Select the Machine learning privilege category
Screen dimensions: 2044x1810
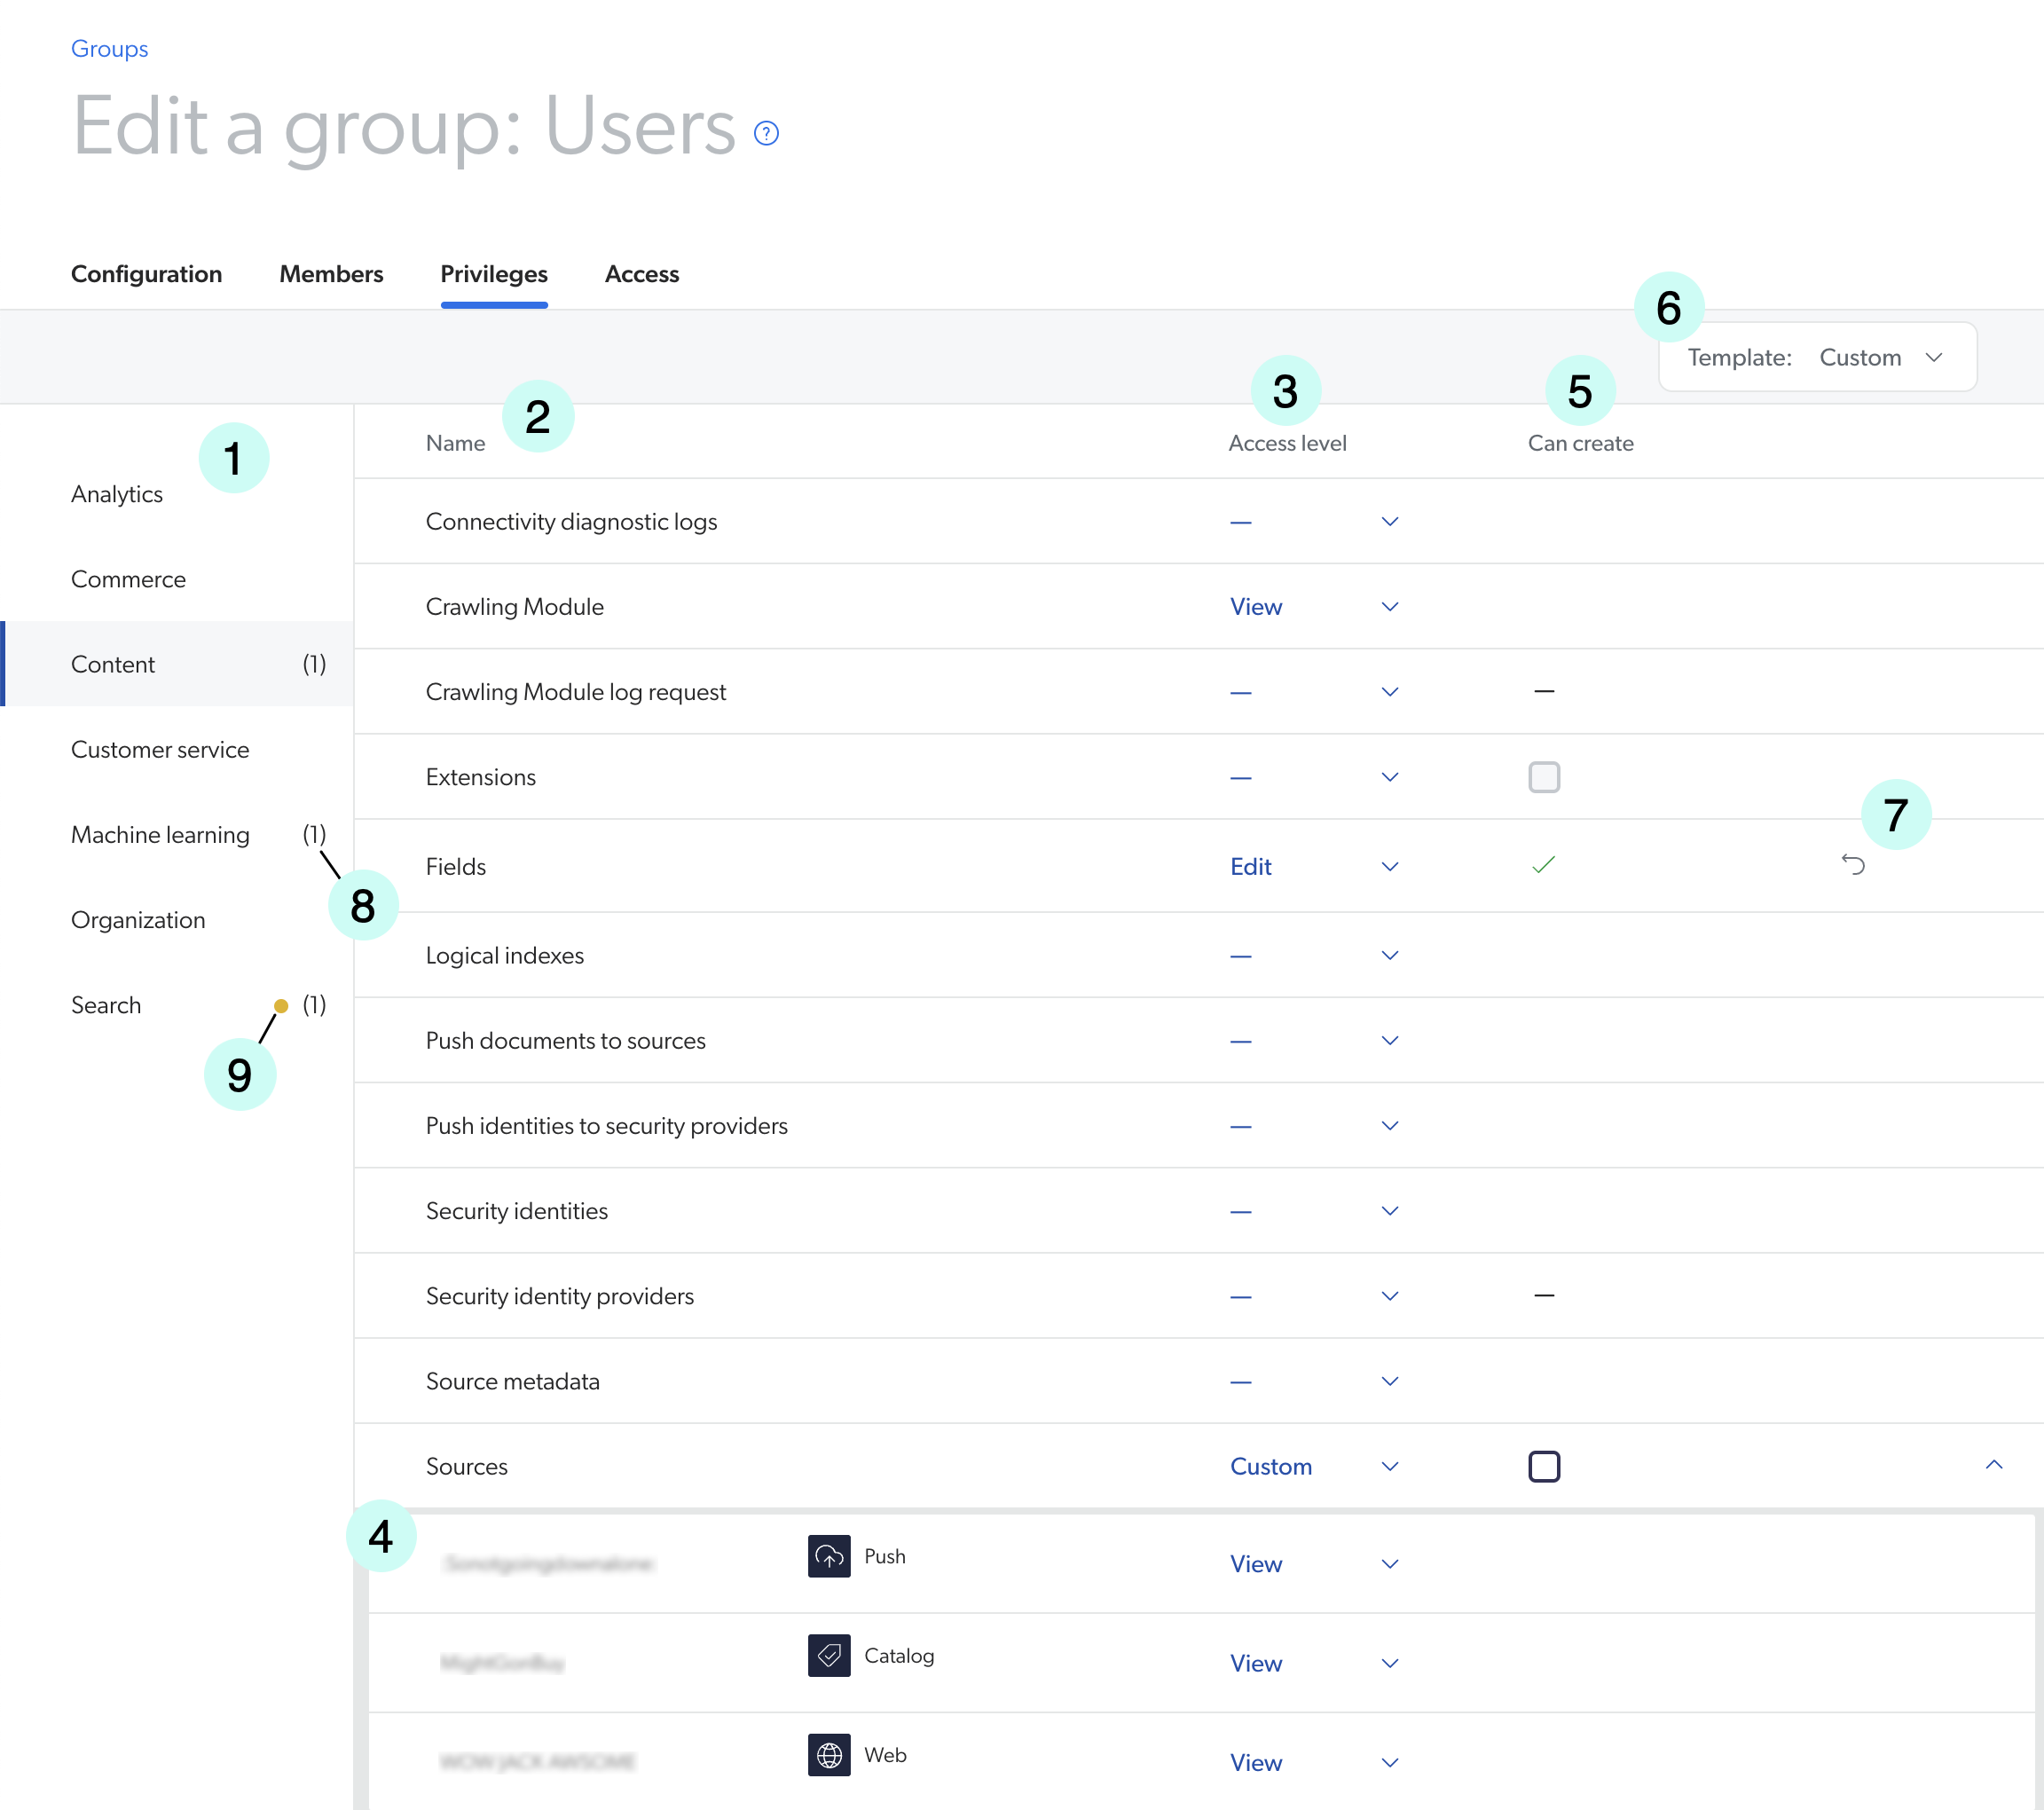[160, 834]
